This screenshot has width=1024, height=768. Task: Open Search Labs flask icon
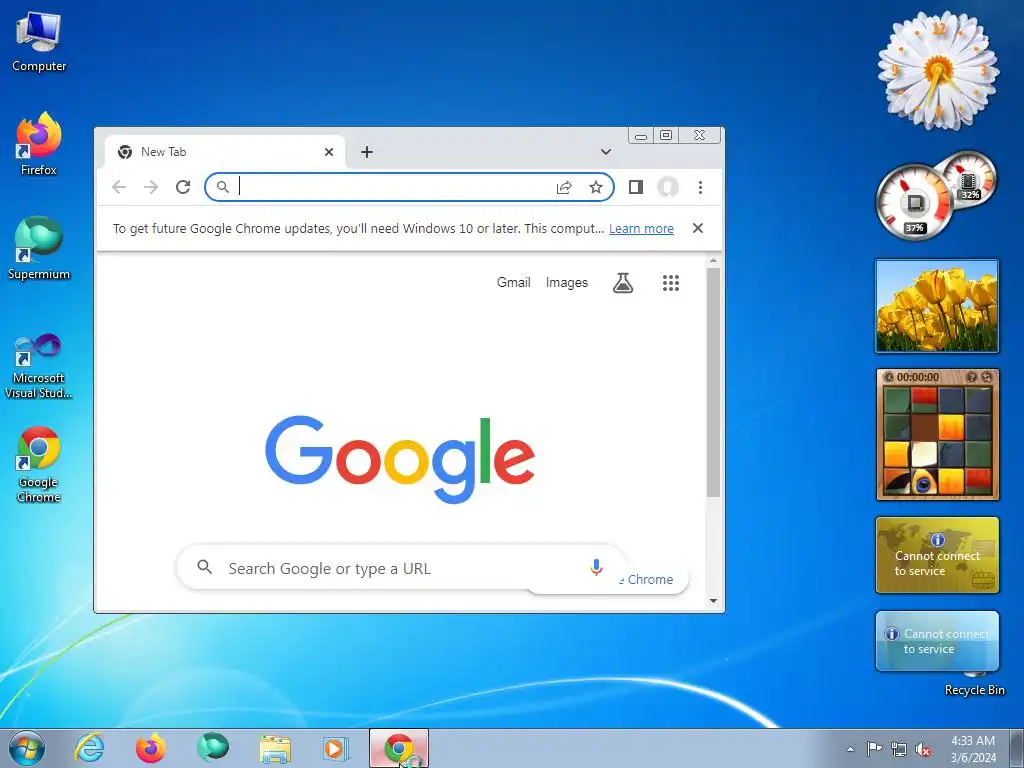[x=622, y=282]
